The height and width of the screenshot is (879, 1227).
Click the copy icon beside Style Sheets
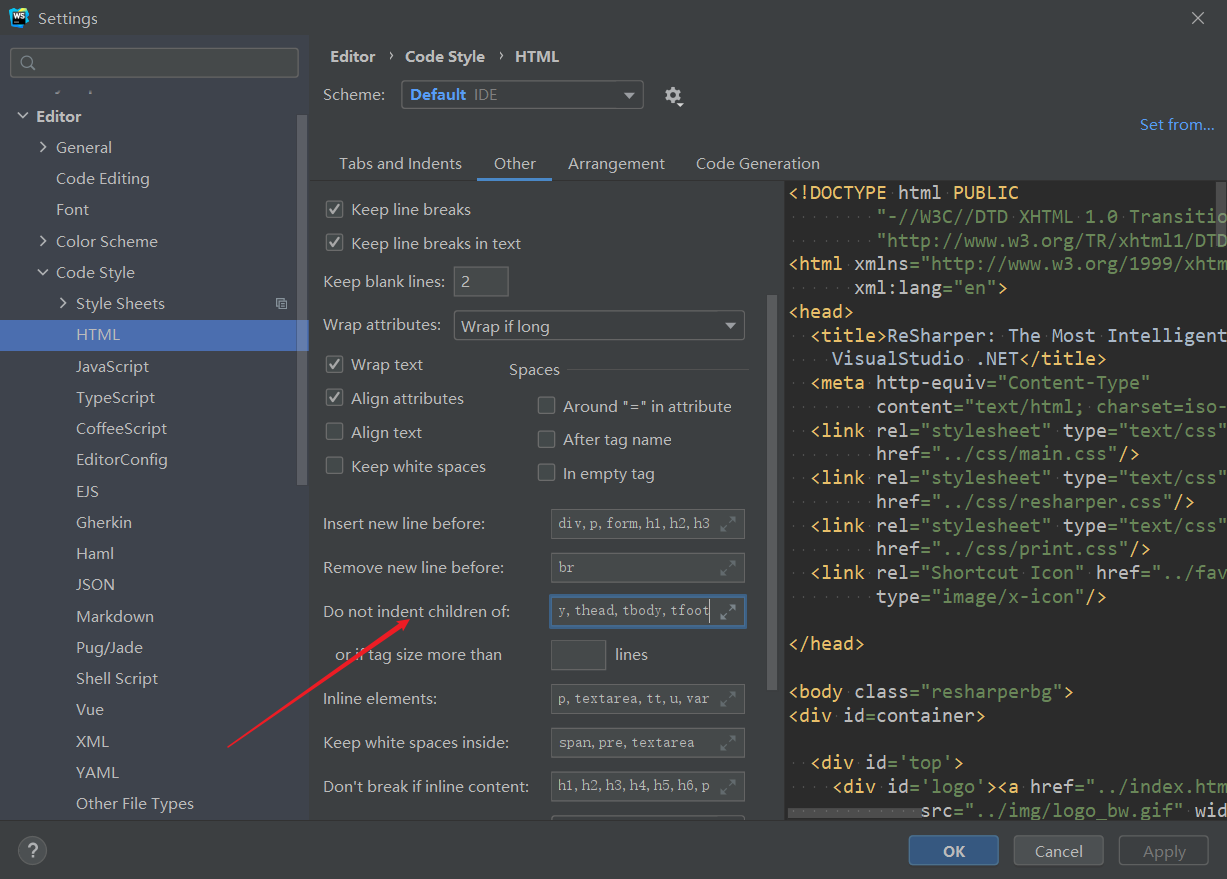click(x=282, y=304)
